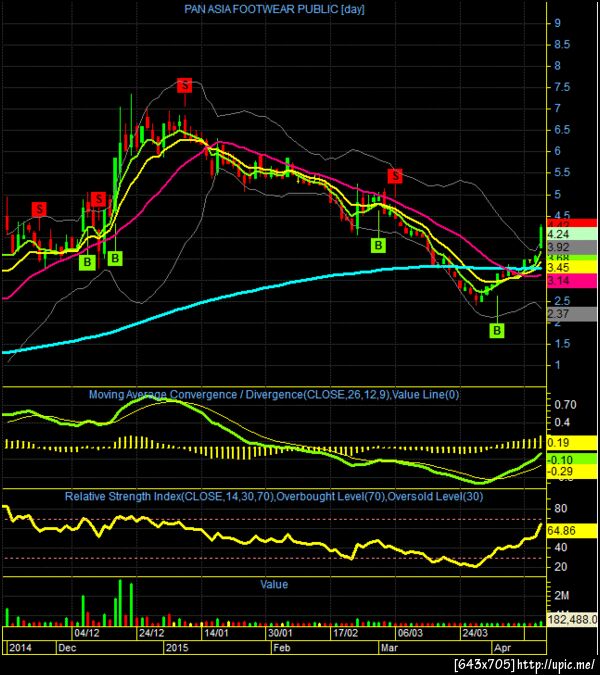The width and height of the screenshot is (600, 675).
Task: Click the 7.5 tick on the price axis
Action: coord(562,87)
